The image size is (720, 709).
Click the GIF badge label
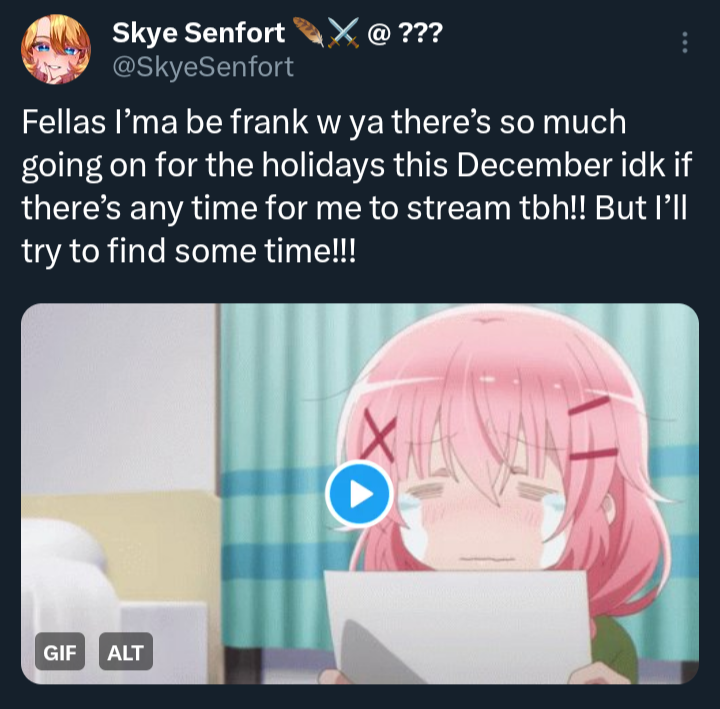pos(60,652)
